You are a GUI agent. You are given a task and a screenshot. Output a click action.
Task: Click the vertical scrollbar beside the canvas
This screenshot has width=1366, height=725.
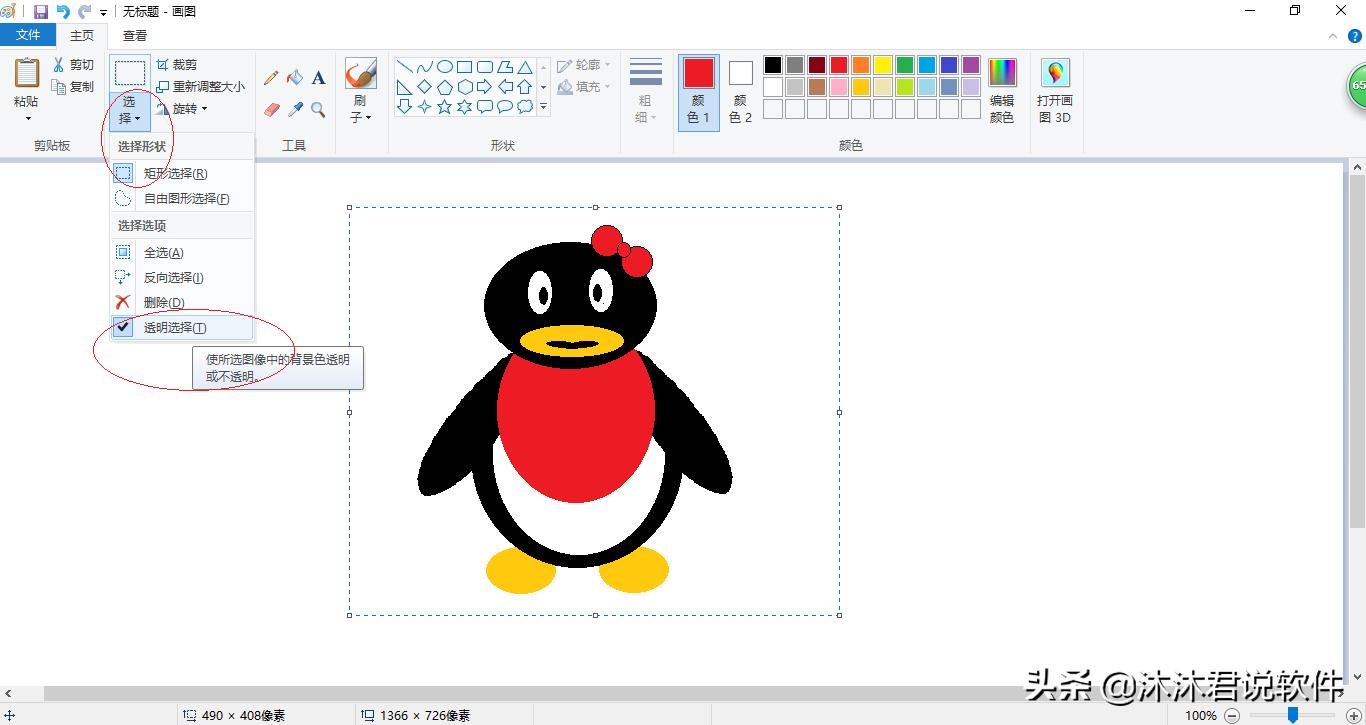click(x=1357, y=351)
